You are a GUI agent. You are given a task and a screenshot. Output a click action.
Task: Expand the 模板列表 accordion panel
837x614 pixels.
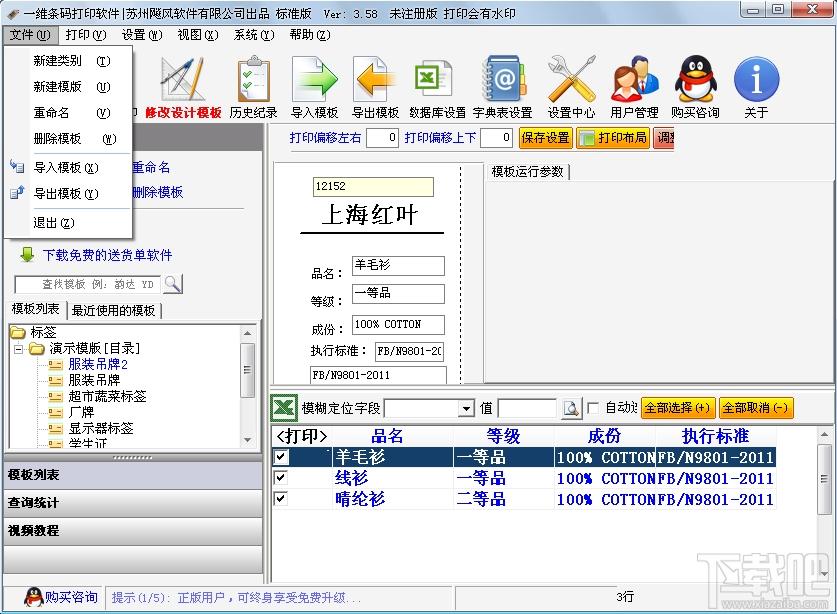(x=133, y=475)
